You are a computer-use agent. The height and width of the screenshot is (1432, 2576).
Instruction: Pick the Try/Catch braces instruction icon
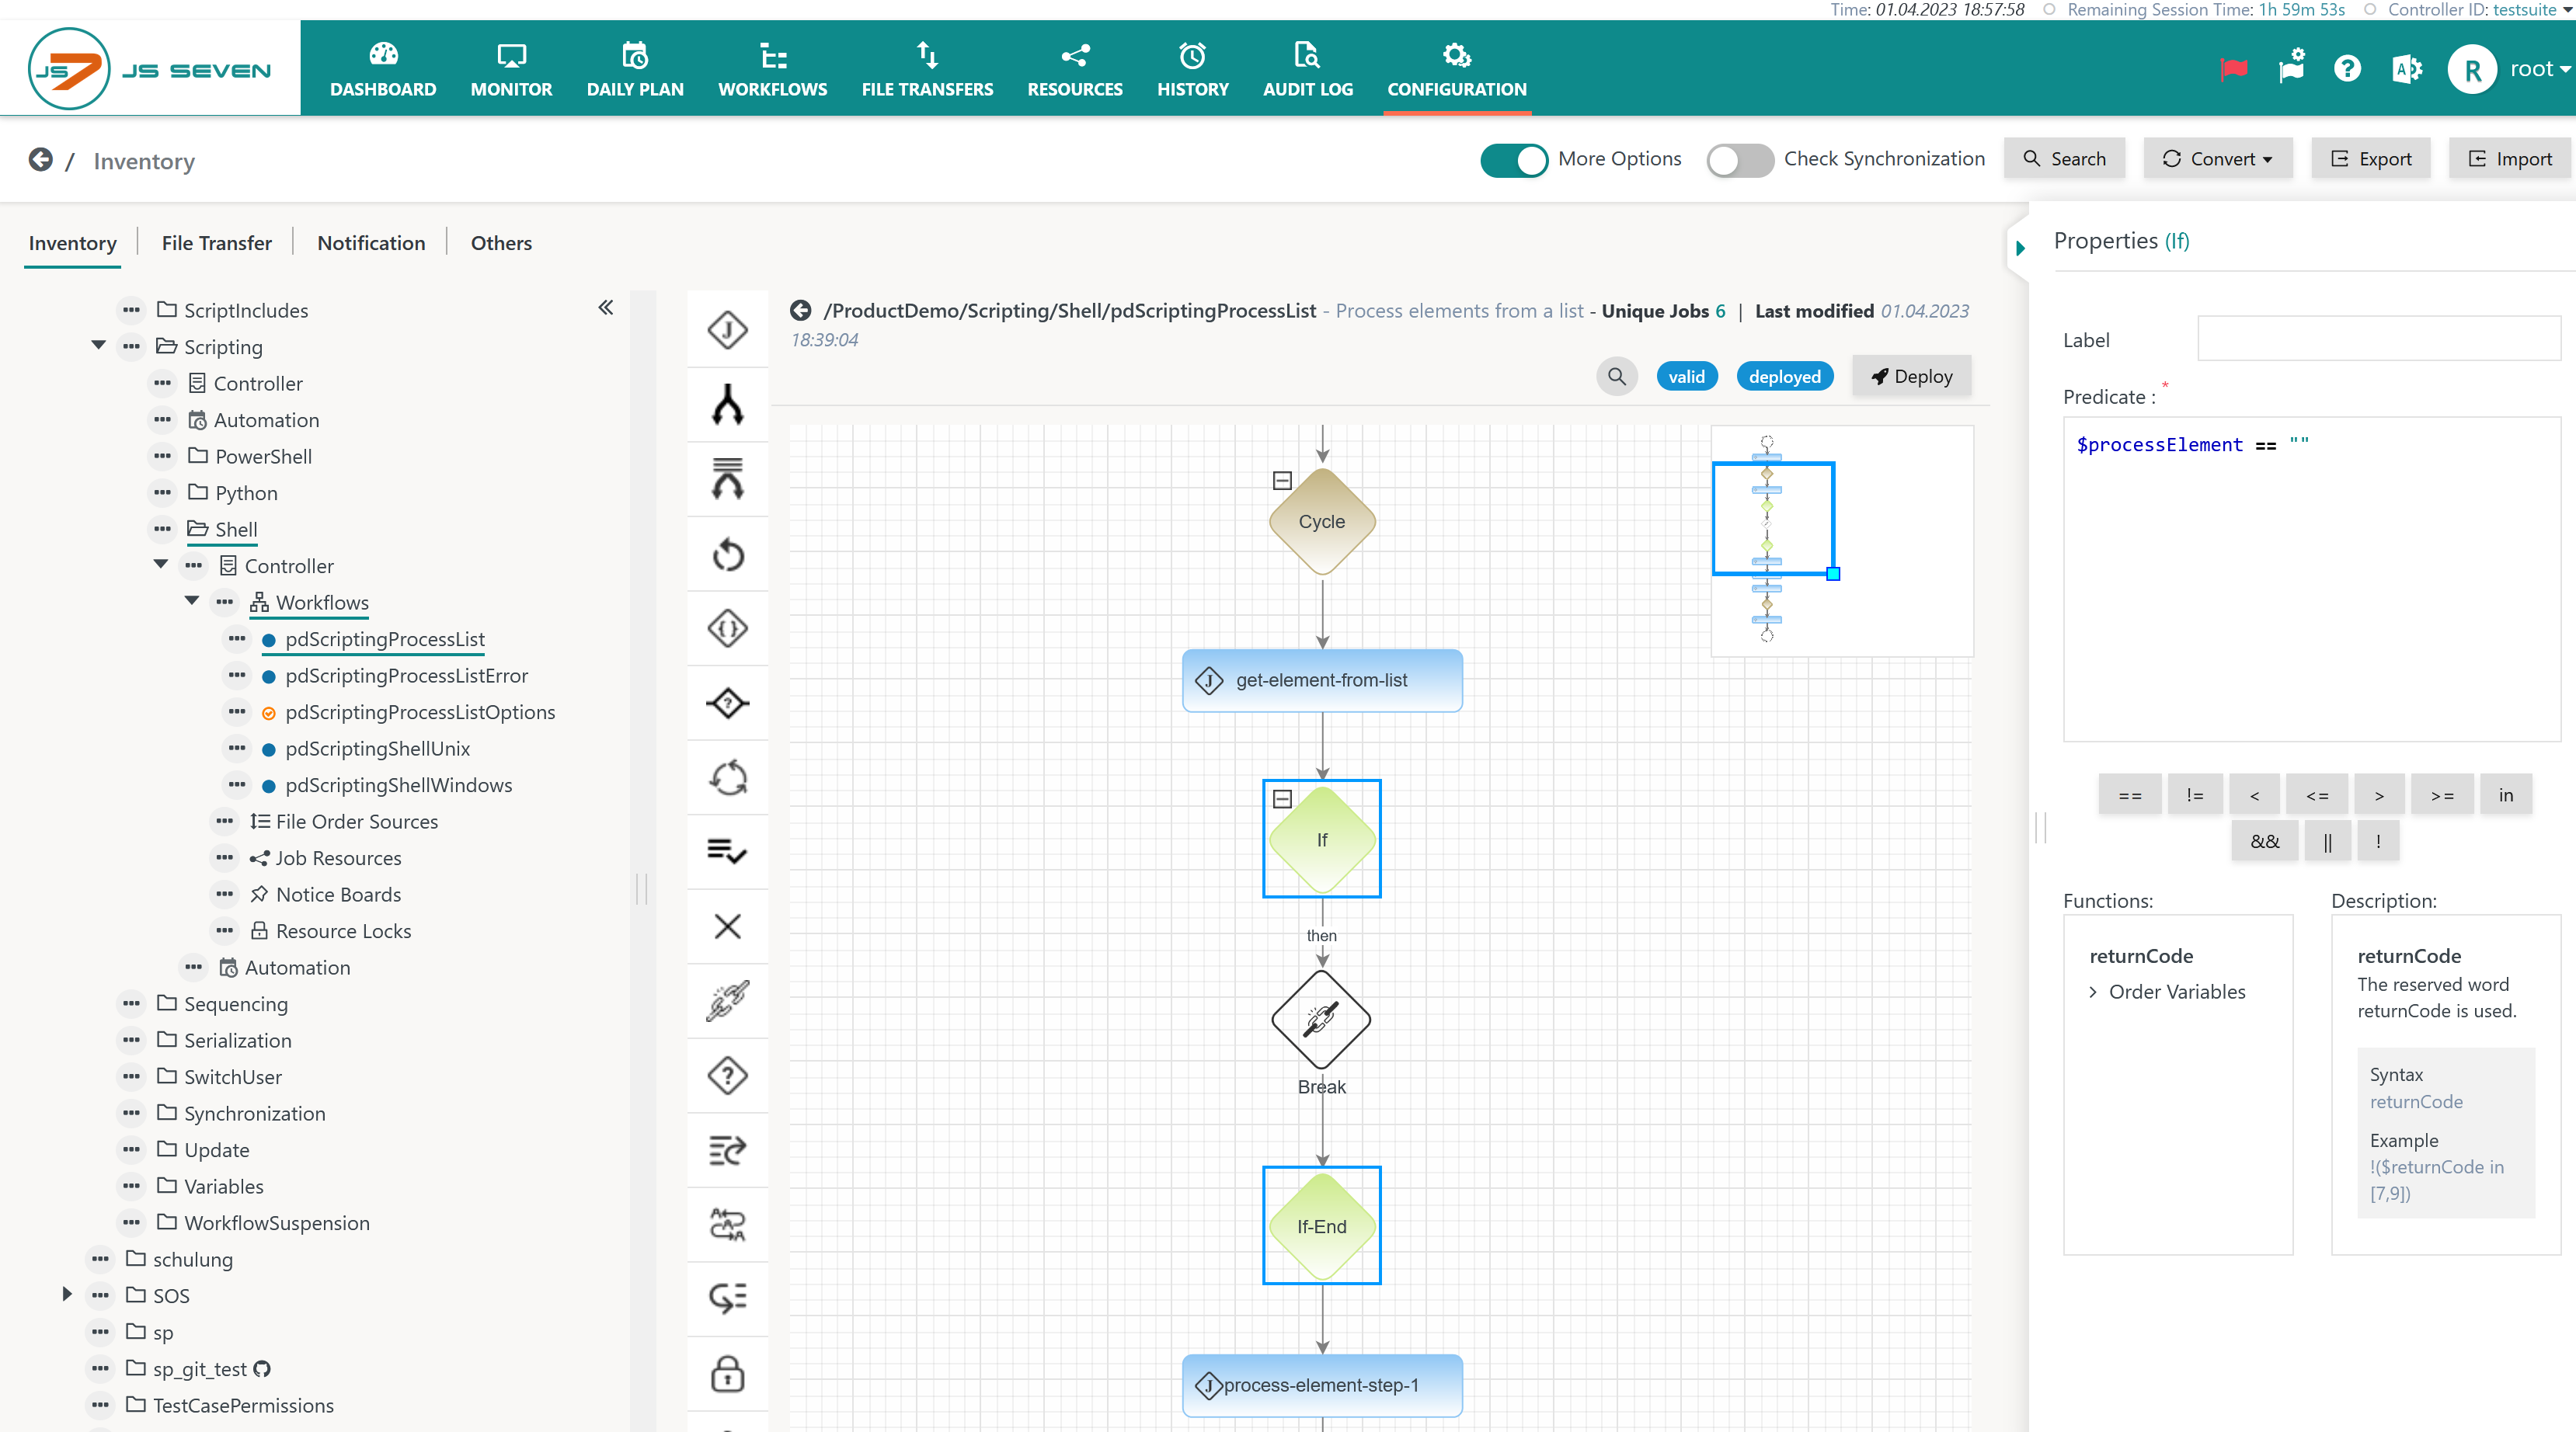[727, 628]
